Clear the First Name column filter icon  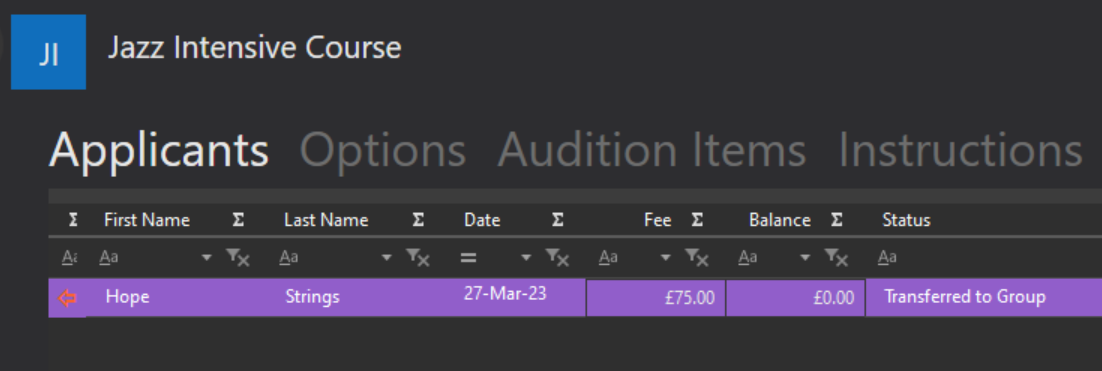[x=238, y=258]
